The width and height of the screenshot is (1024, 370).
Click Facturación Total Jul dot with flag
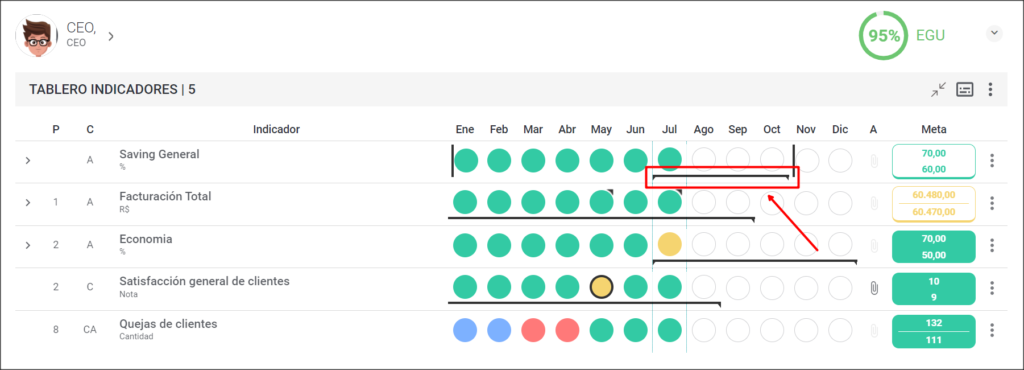click(x=669, y=202)
